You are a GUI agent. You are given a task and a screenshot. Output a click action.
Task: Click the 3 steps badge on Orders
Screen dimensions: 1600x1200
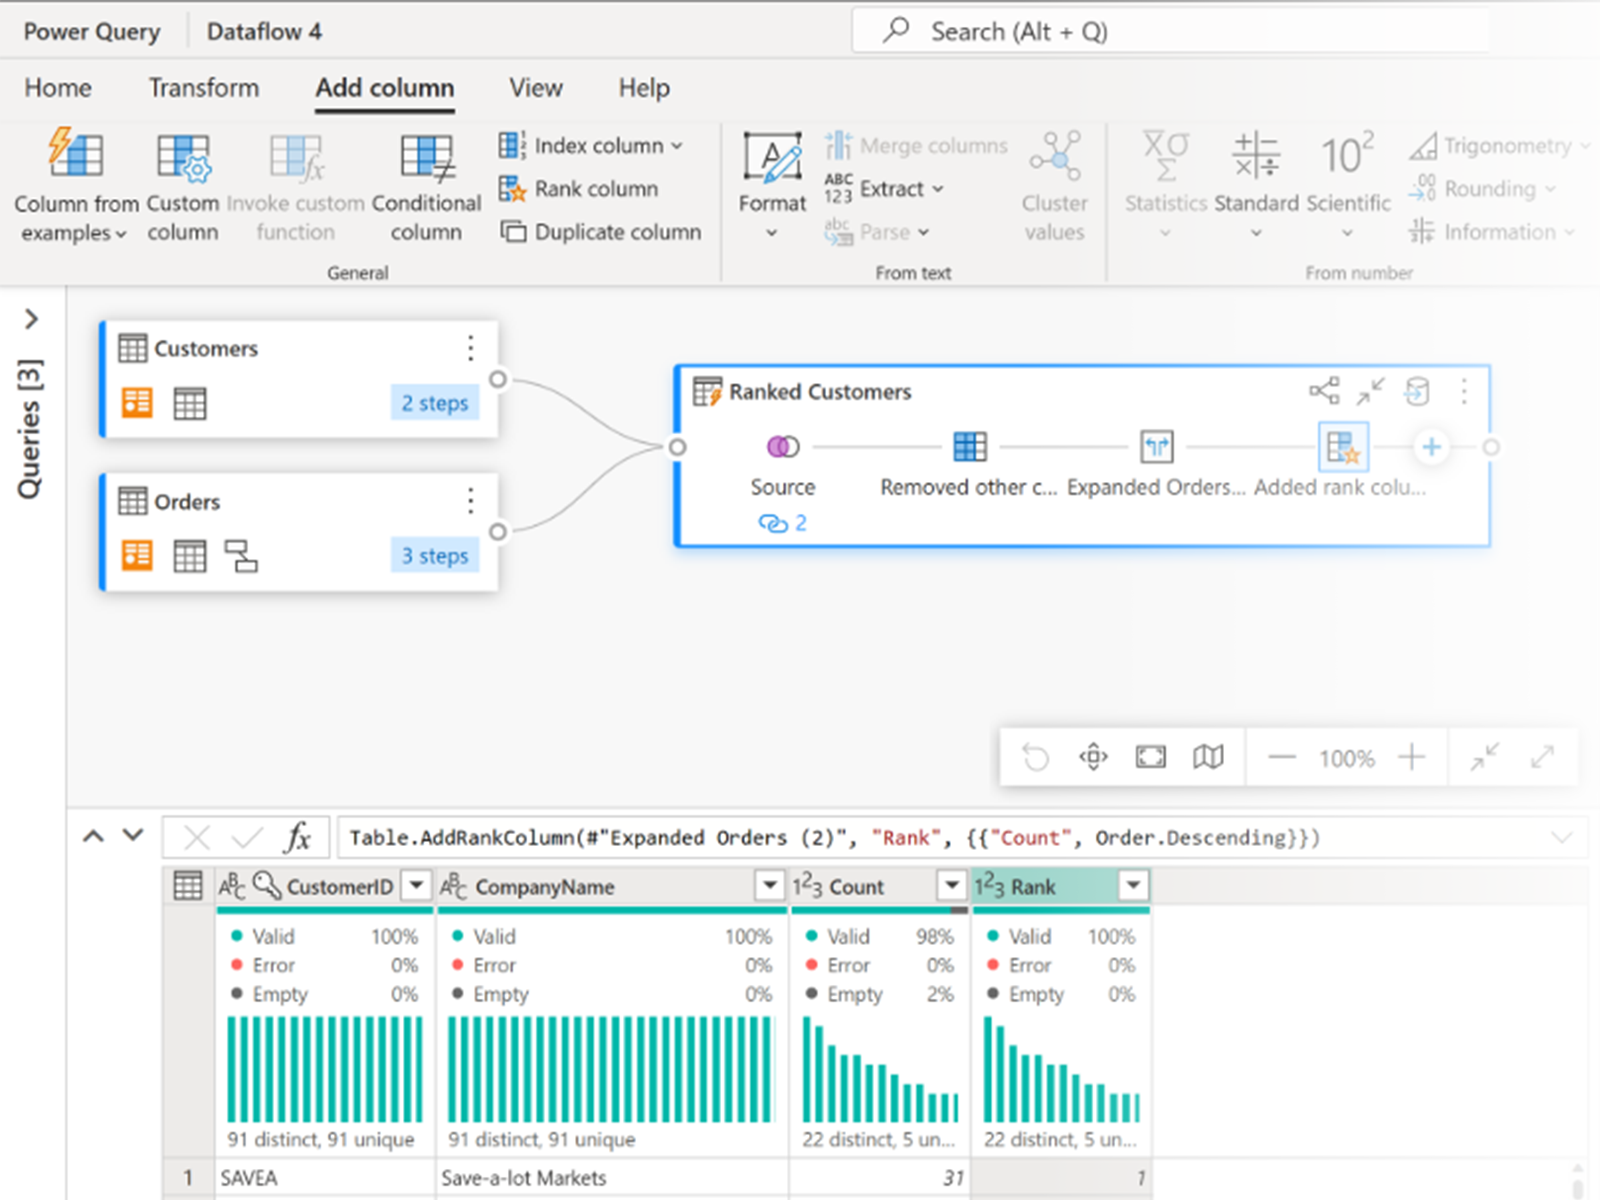point(435,556)
